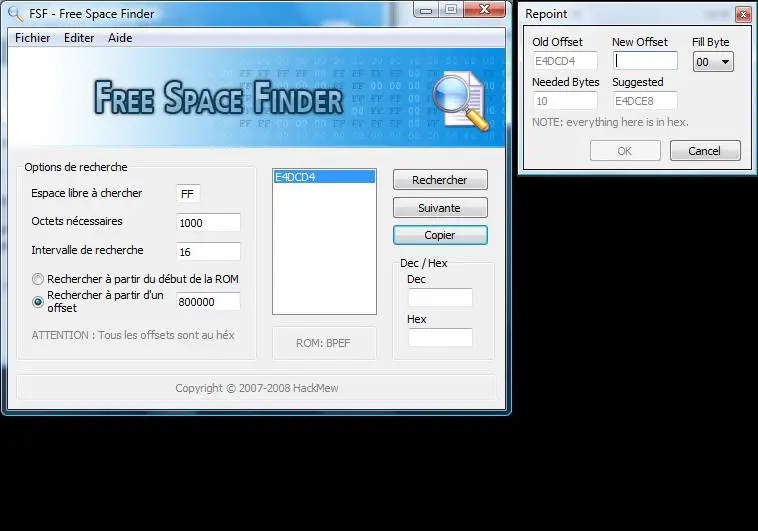Click OK in the Repoint dialog
758x531 pixels.
[x=625, y=151]
